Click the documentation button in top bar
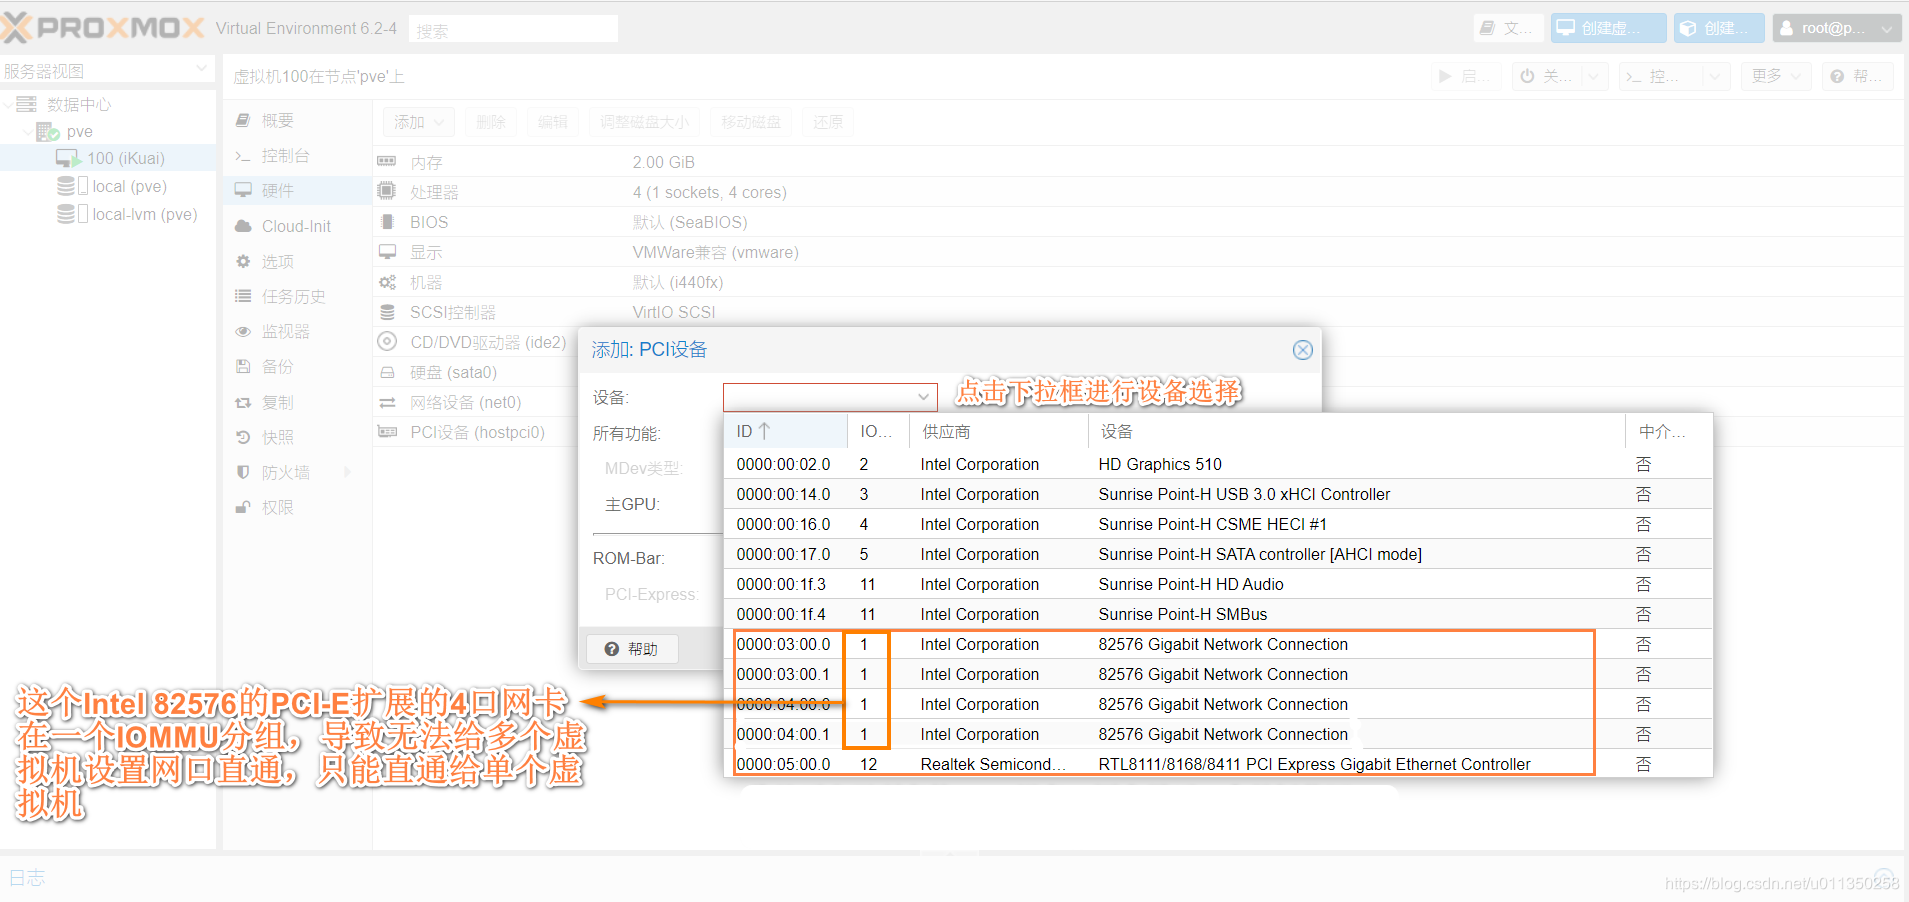This screenshot has width=1909, height=902. click(x=1508, y=28)
